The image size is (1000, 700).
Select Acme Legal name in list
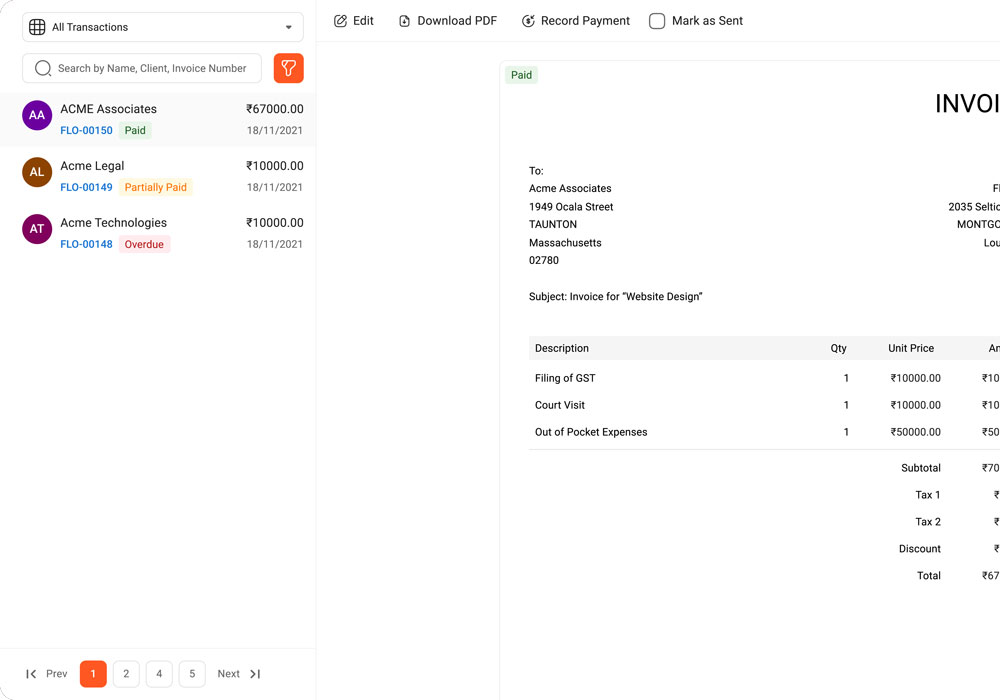pos(92,166)
